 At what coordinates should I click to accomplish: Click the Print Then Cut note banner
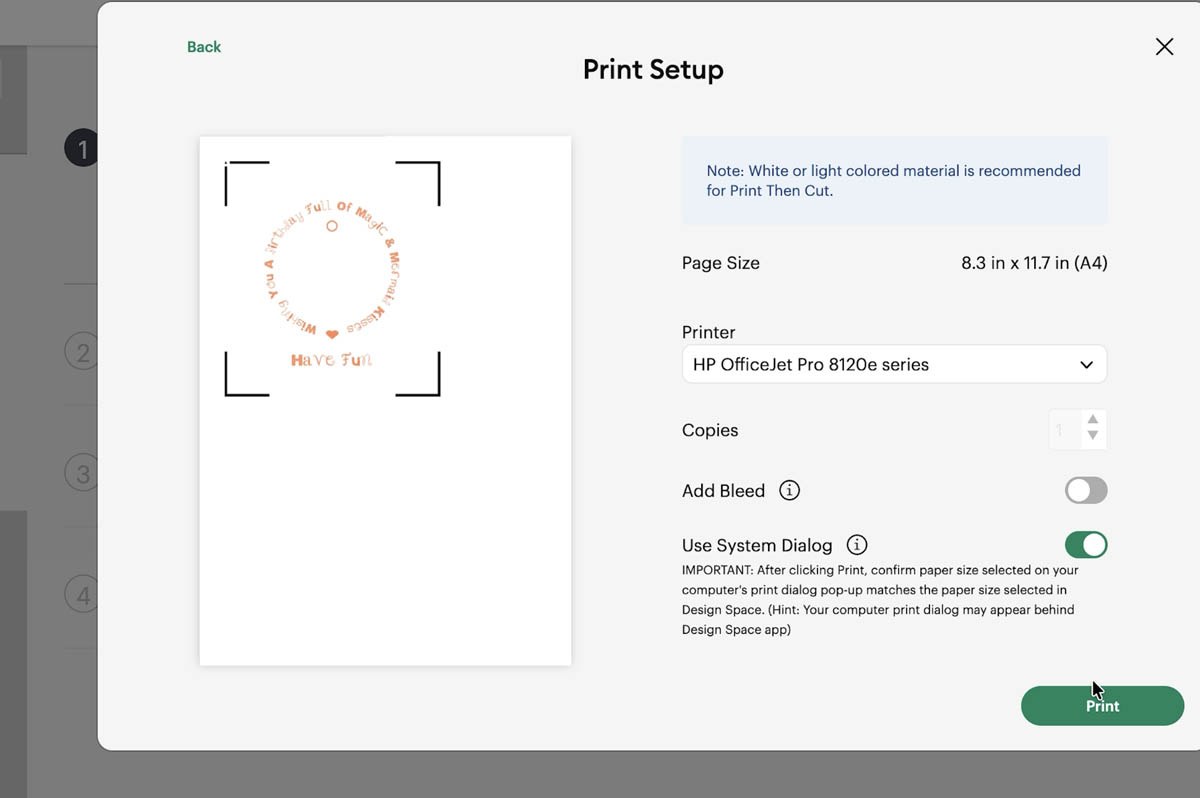tap(894, 180)
